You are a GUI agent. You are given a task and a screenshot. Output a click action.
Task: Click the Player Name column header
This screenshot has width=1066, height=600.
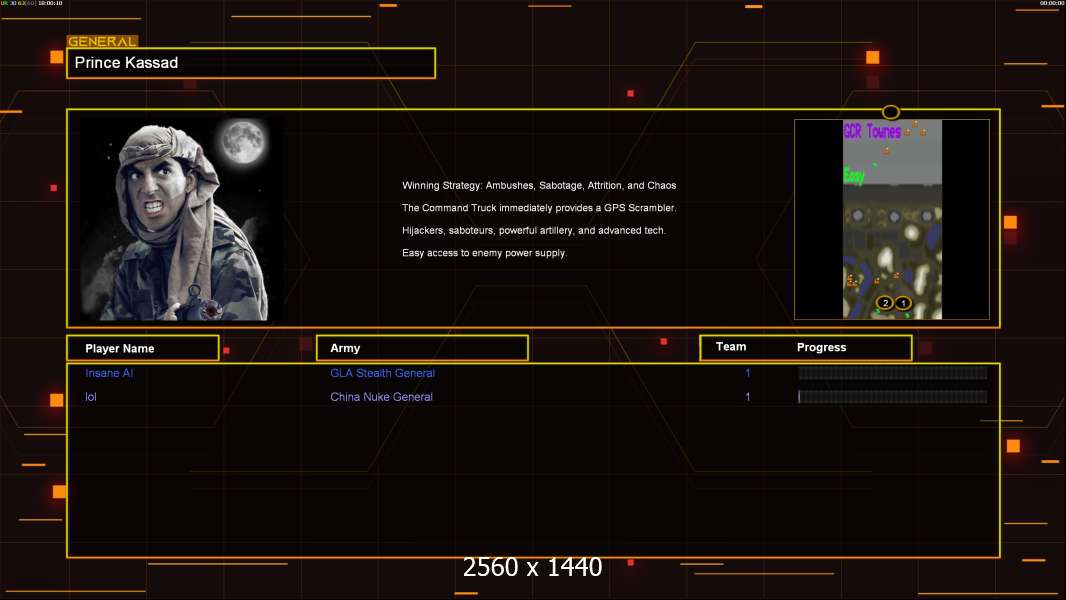[x=143, y=348]
